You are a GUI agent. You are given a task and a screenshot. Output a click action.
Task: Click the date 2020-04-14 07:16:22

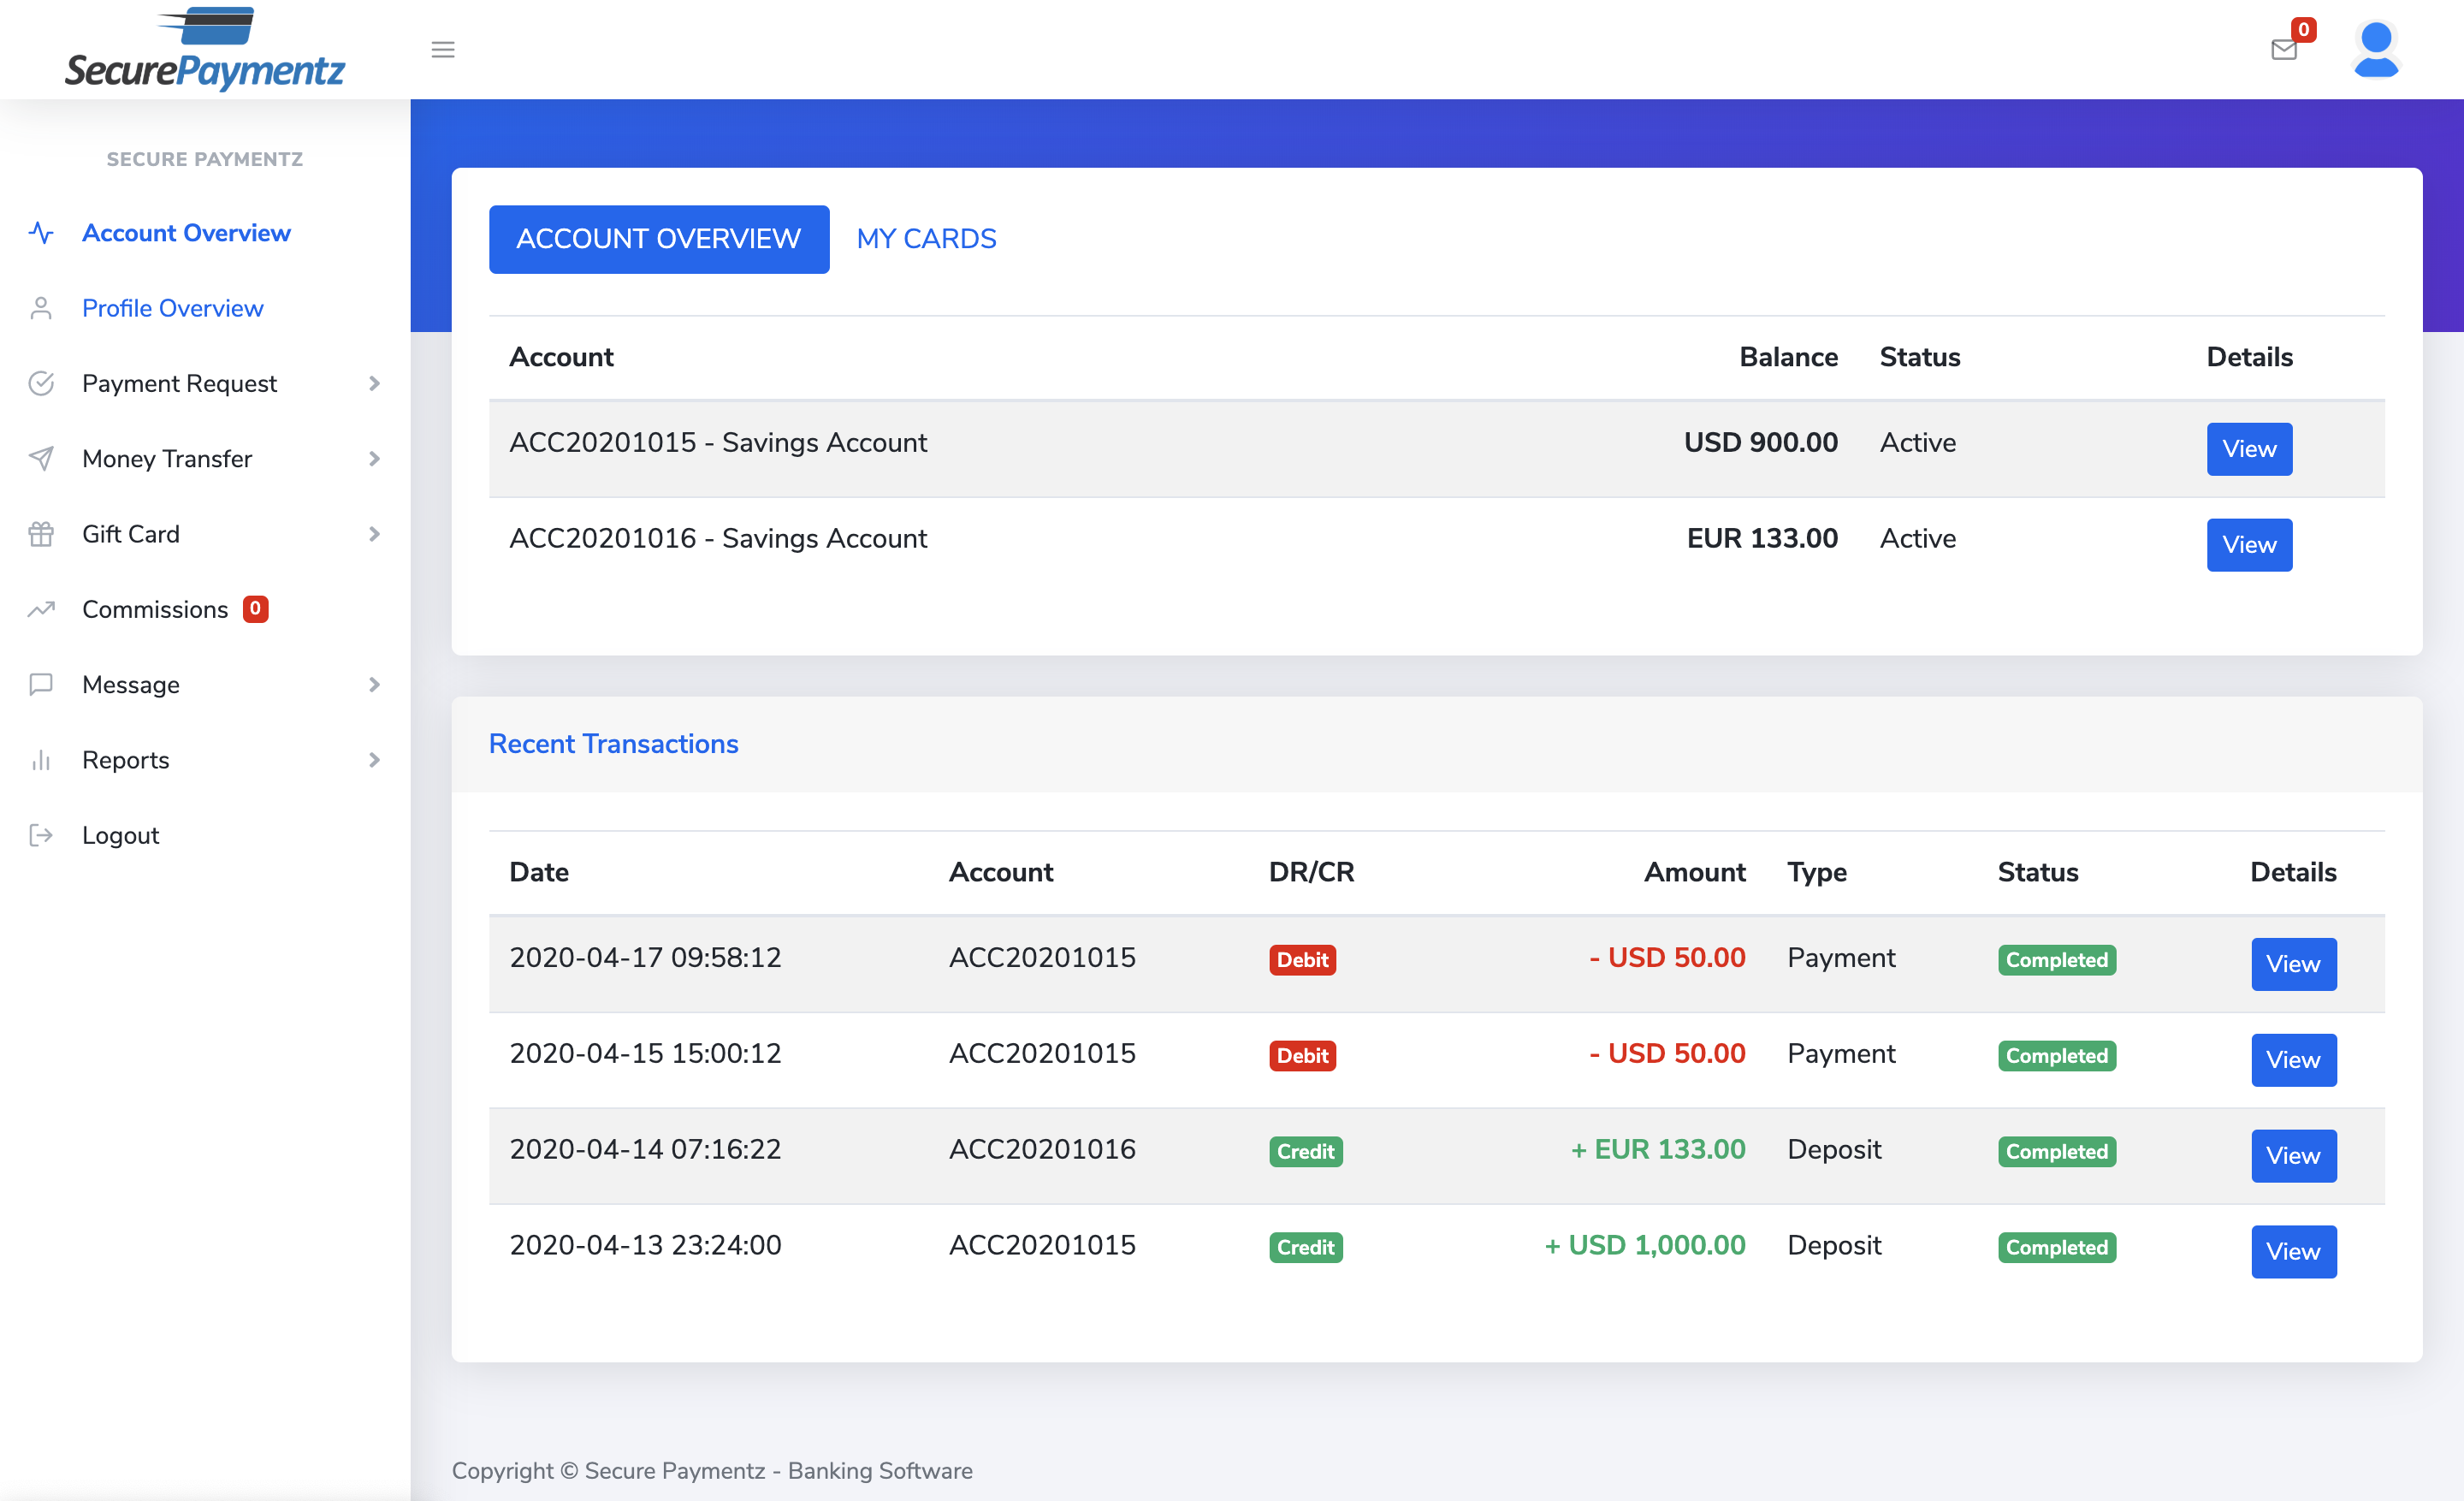click(645, 1150)
